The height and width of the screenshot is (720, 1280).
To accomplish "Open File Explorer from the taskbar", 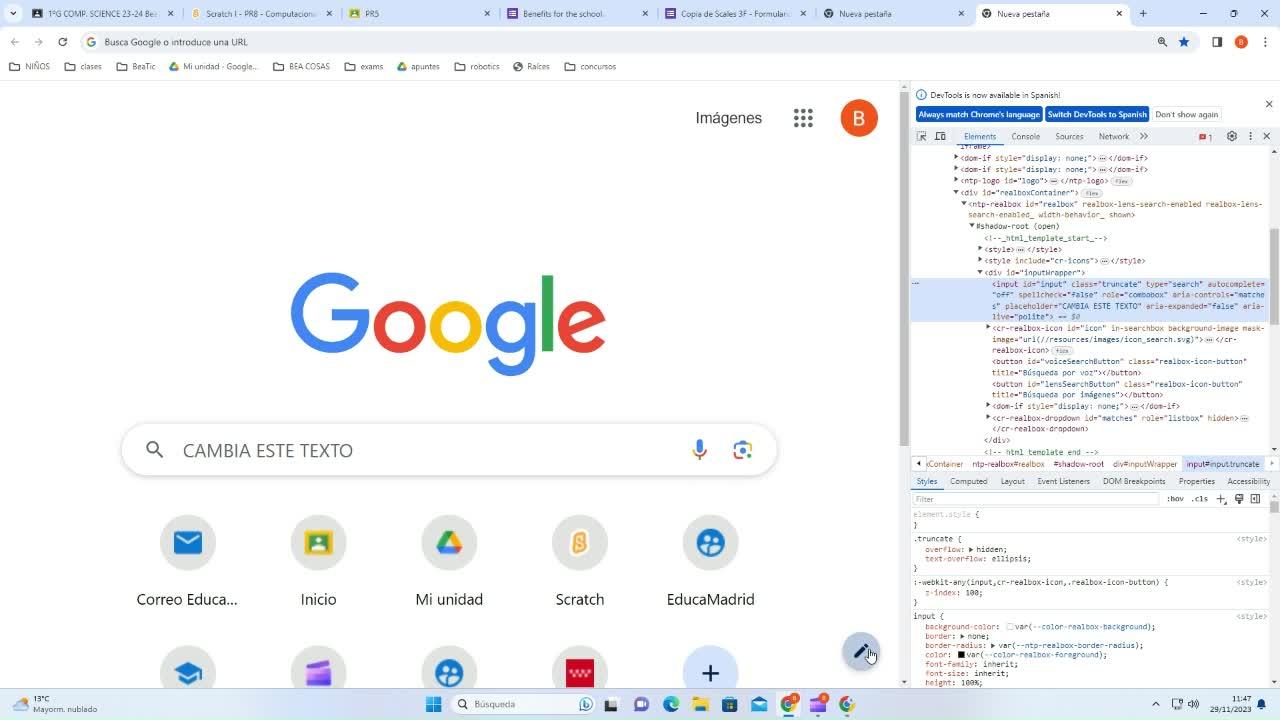I will (x=701, y=704).
